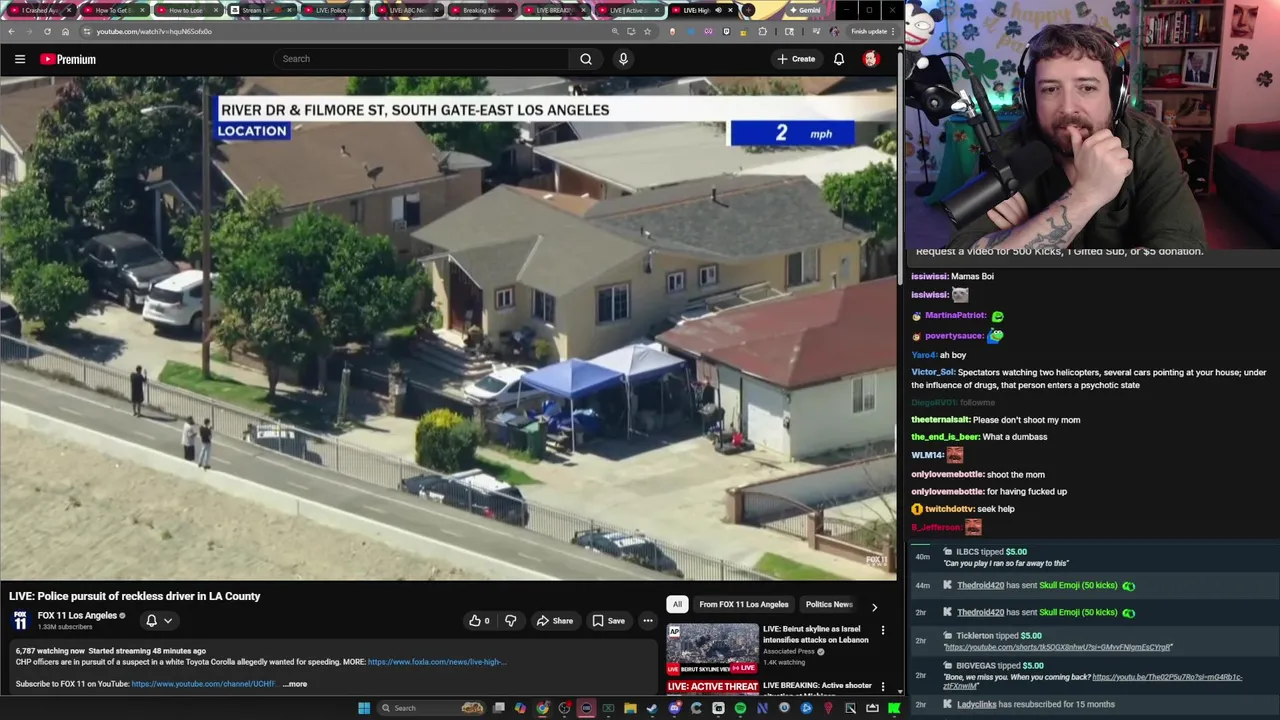
Task: Click Finish update in Chrome
Action: (869, 31)
